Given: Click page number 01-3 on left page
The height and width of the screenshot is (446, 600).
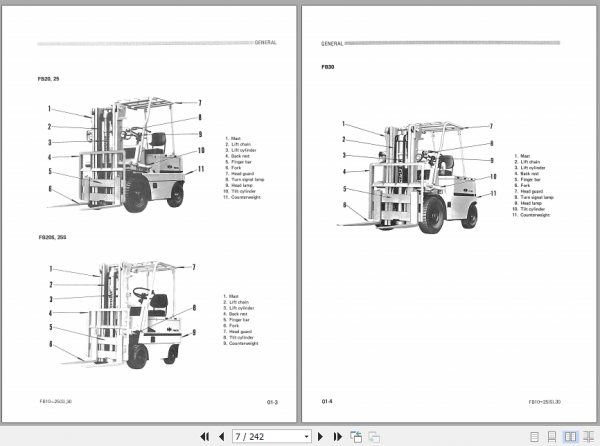Looking at the screenshot, I should tap(272, 402).
